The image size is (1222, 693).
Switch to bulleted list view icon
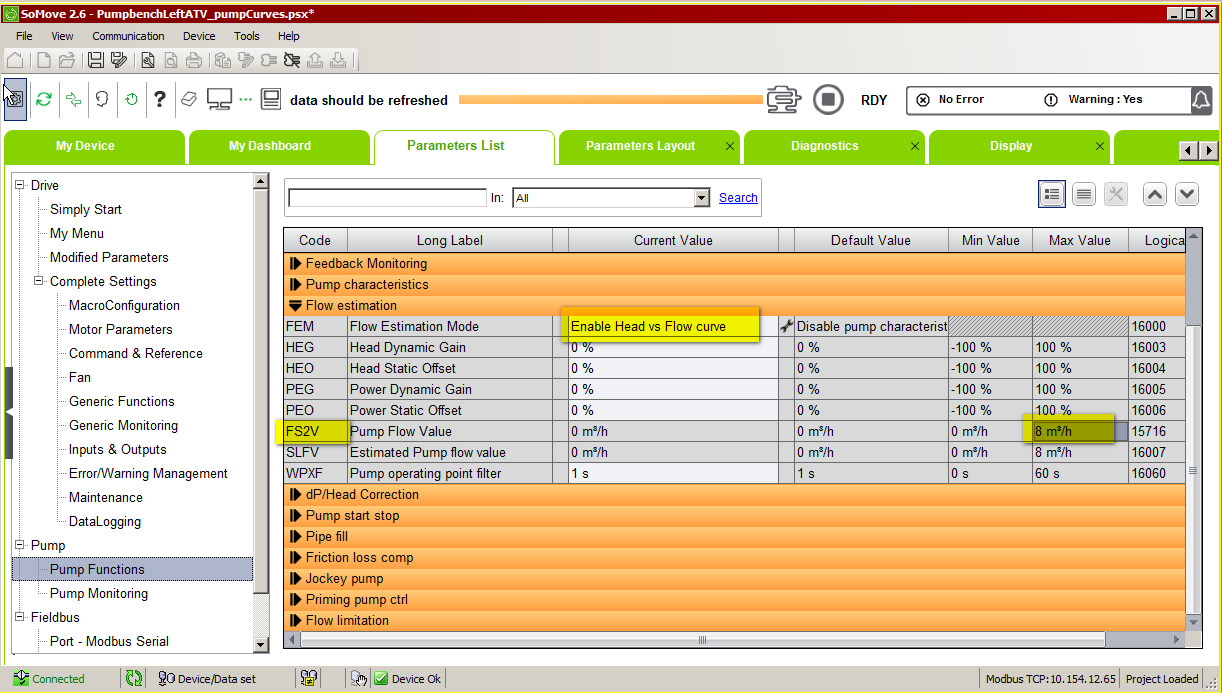pos(1052,194)
